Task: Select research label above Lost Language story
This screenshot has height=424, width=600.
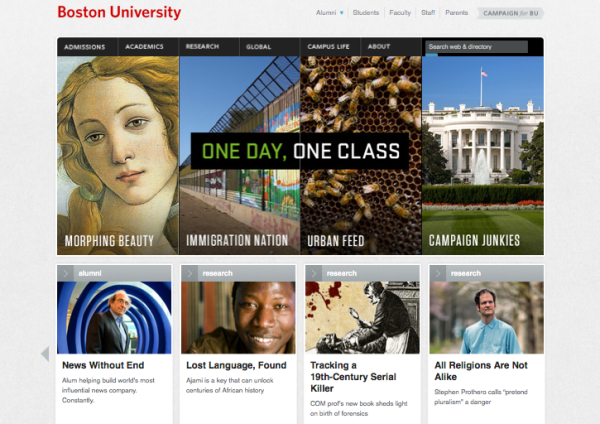Action: pos(217,273)
